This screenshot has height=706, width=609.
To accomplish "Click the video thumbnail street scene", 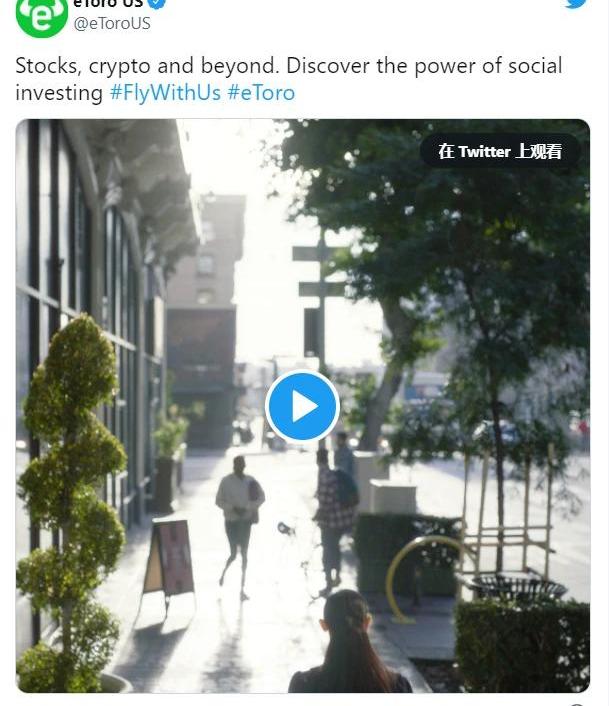I will tap(302, 406).
